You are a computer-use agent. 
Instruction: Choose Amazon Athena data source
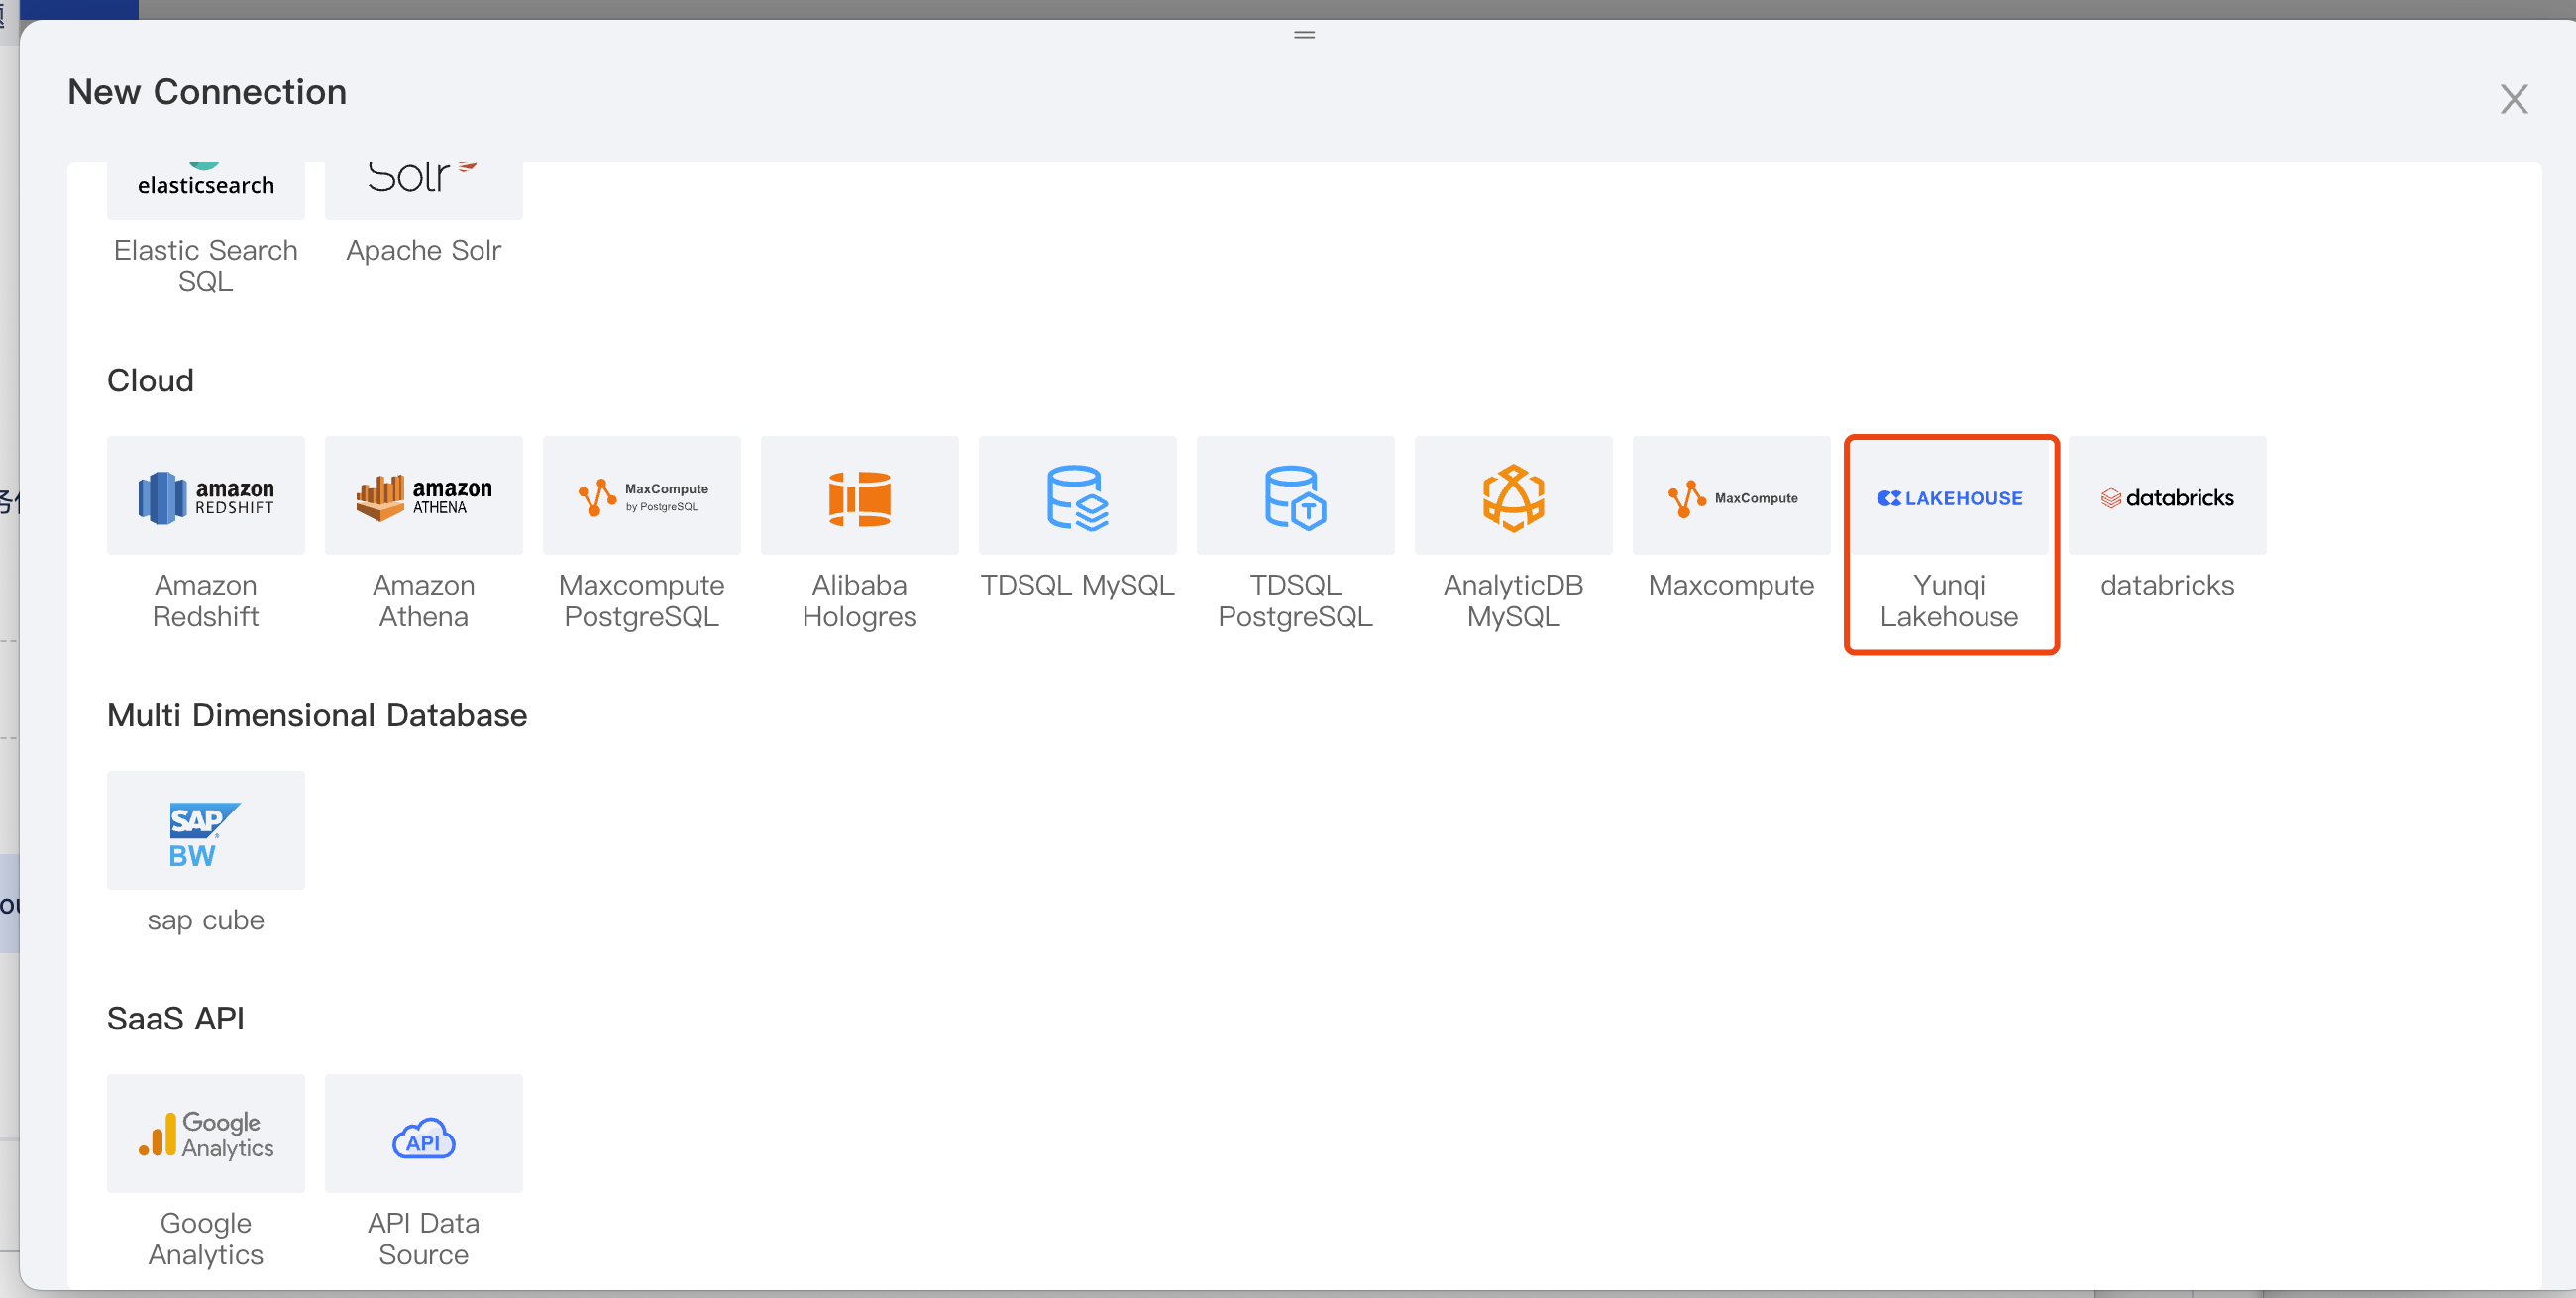[x=423, y=496]
